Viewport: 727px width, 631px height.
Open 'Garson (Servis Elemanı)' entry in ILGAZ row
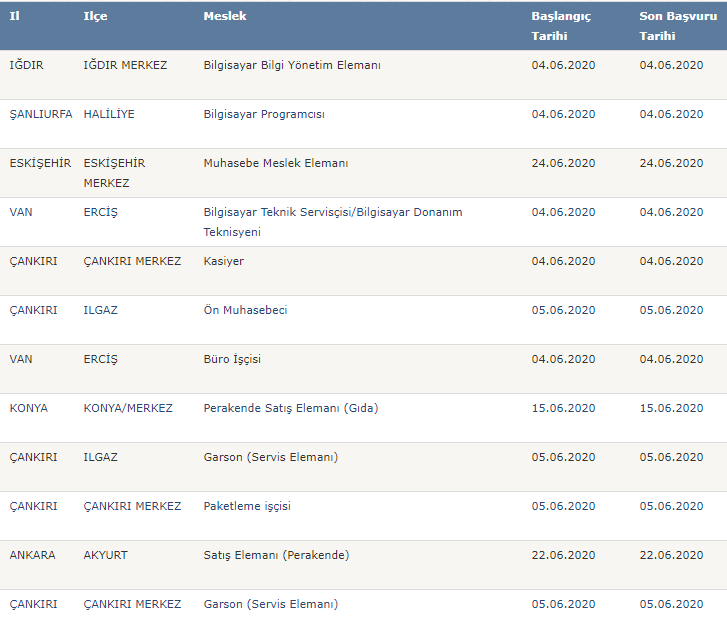(x=271, y=457)
